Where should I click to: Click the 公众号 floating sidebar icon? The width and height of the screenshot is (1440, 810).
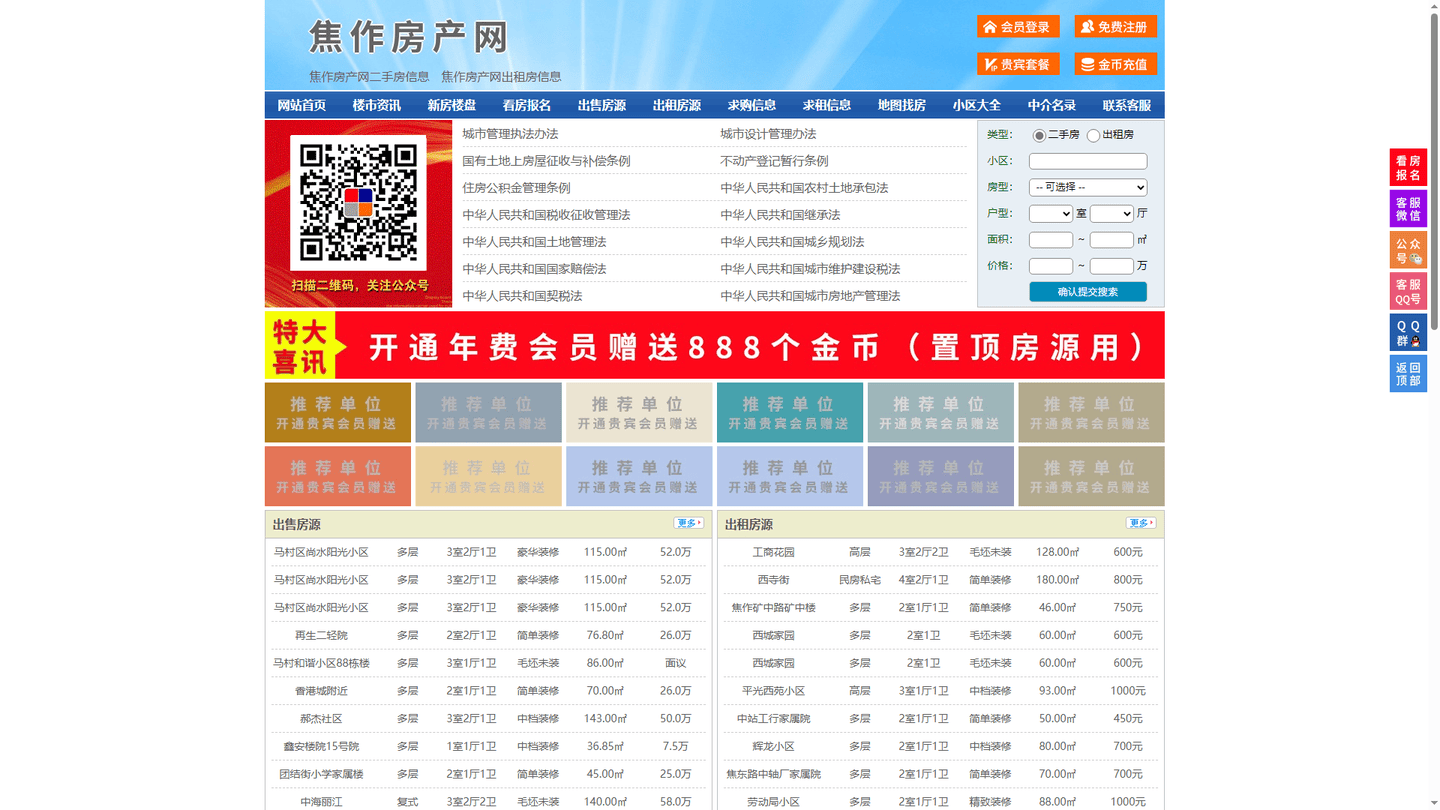coord(1408,250)
